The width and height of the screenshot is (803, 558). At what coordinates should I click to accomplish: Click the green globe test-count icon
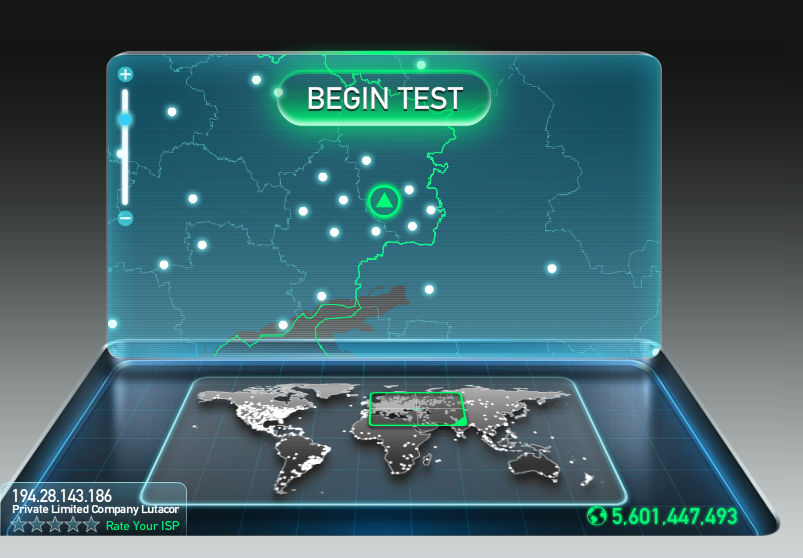pos(597,516)
